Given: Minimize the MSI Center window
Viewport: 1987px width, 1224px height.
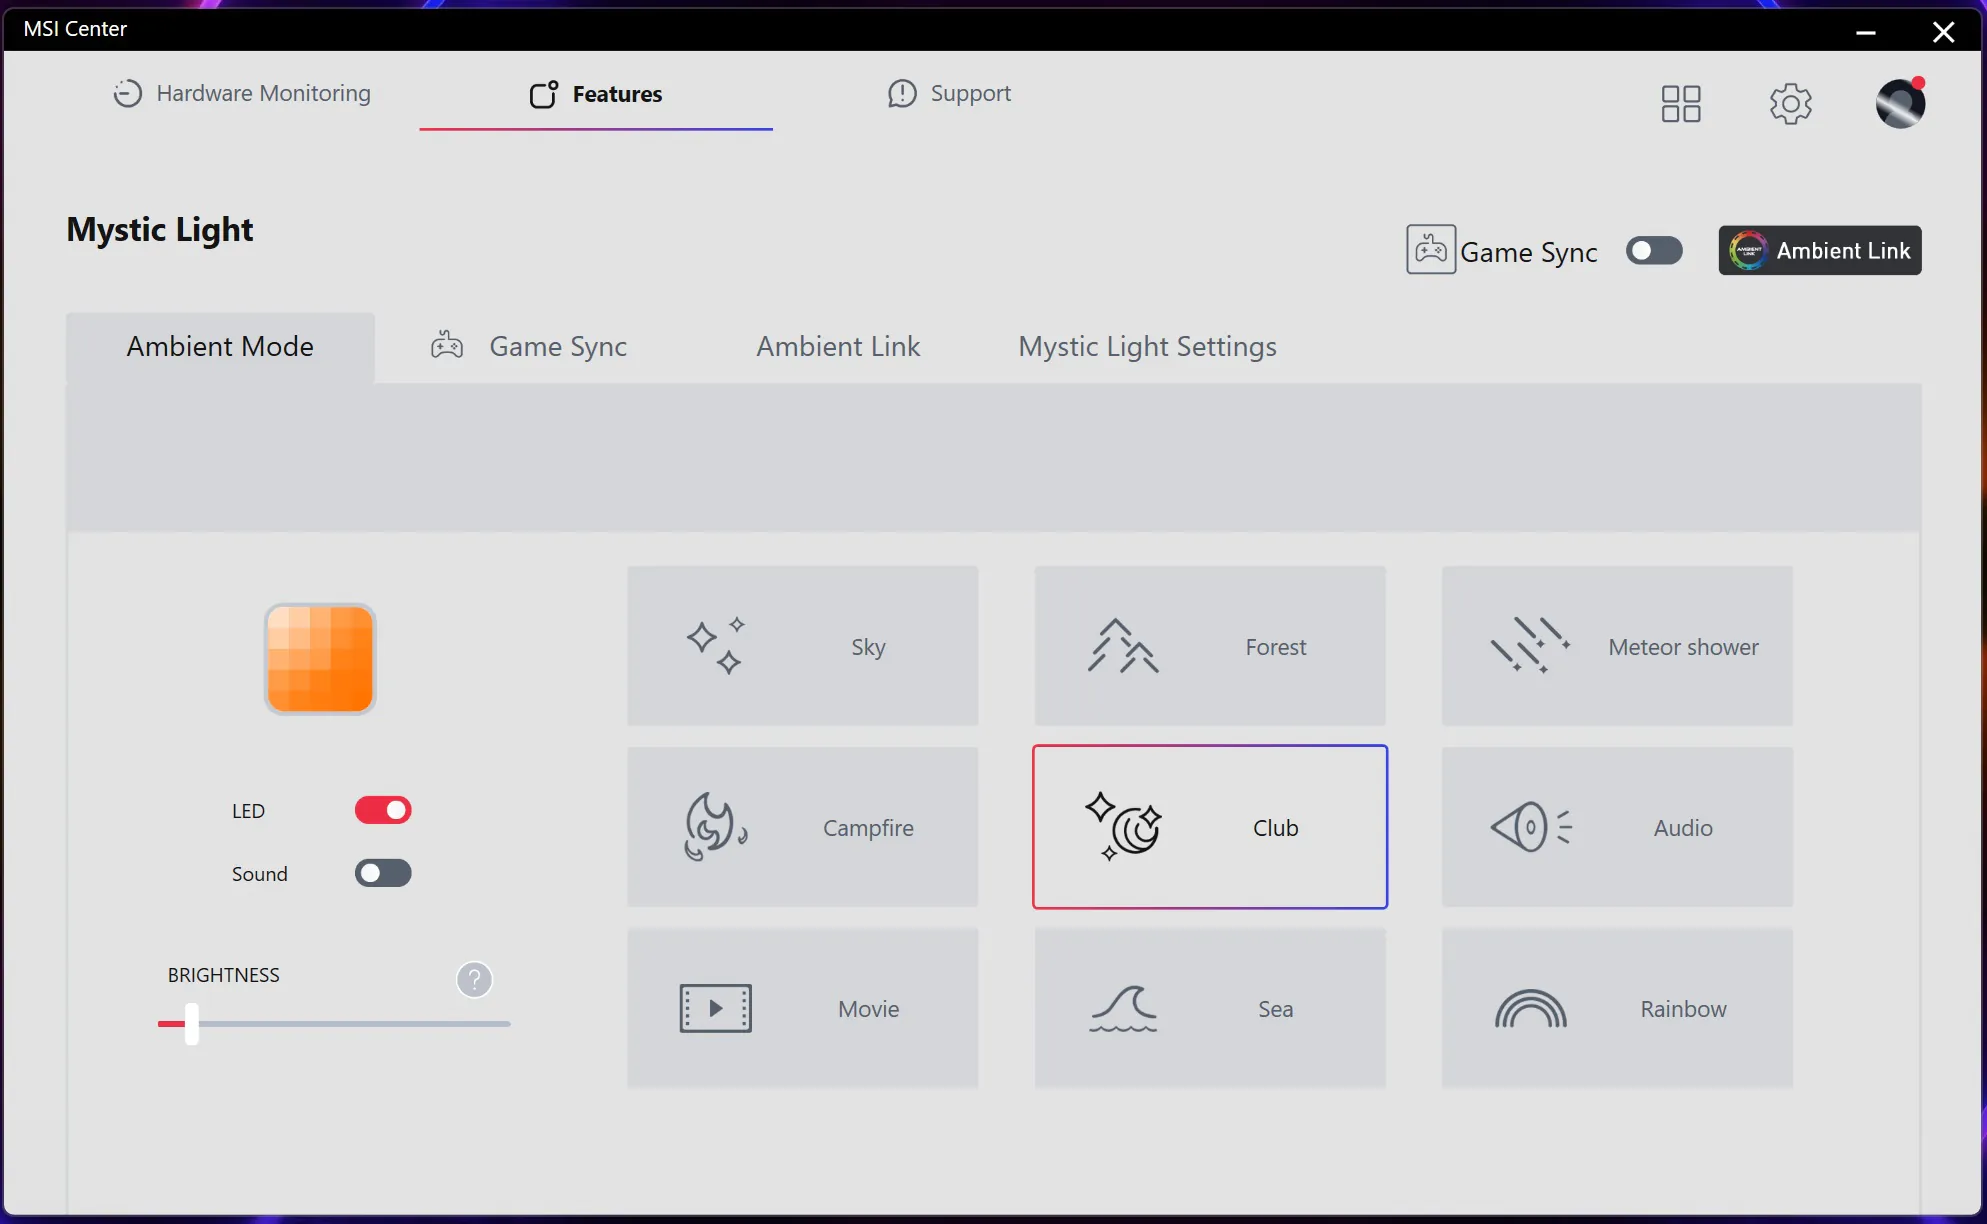Looking at the screenshot, I should [x=1865, y=31].
